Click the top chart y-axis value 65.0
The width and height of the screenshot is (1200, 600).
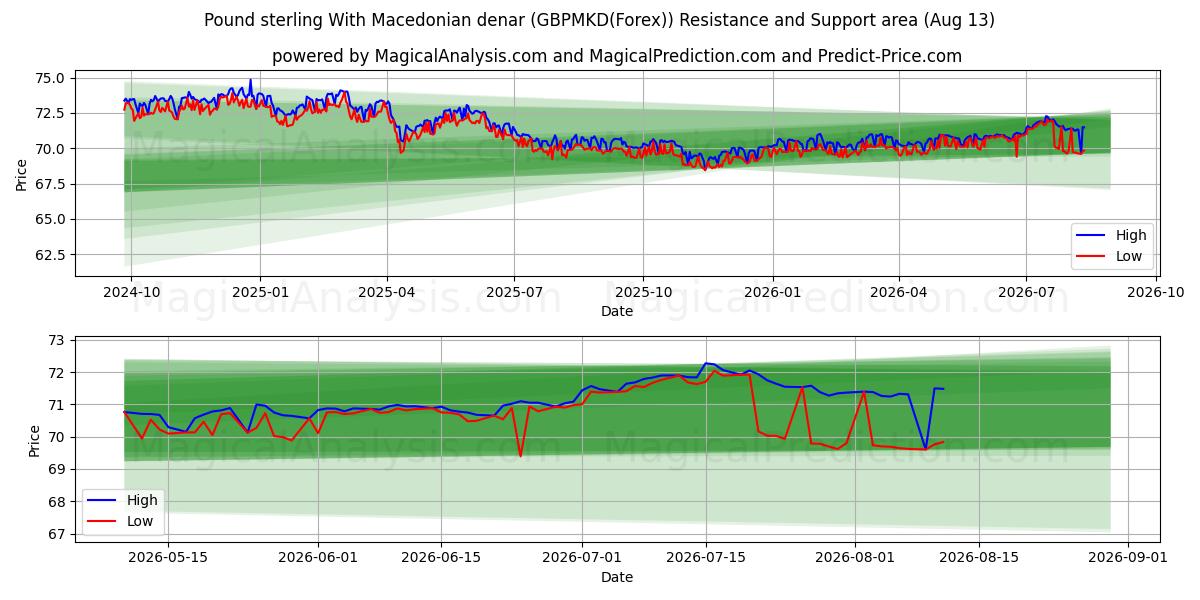coord(49,219)
